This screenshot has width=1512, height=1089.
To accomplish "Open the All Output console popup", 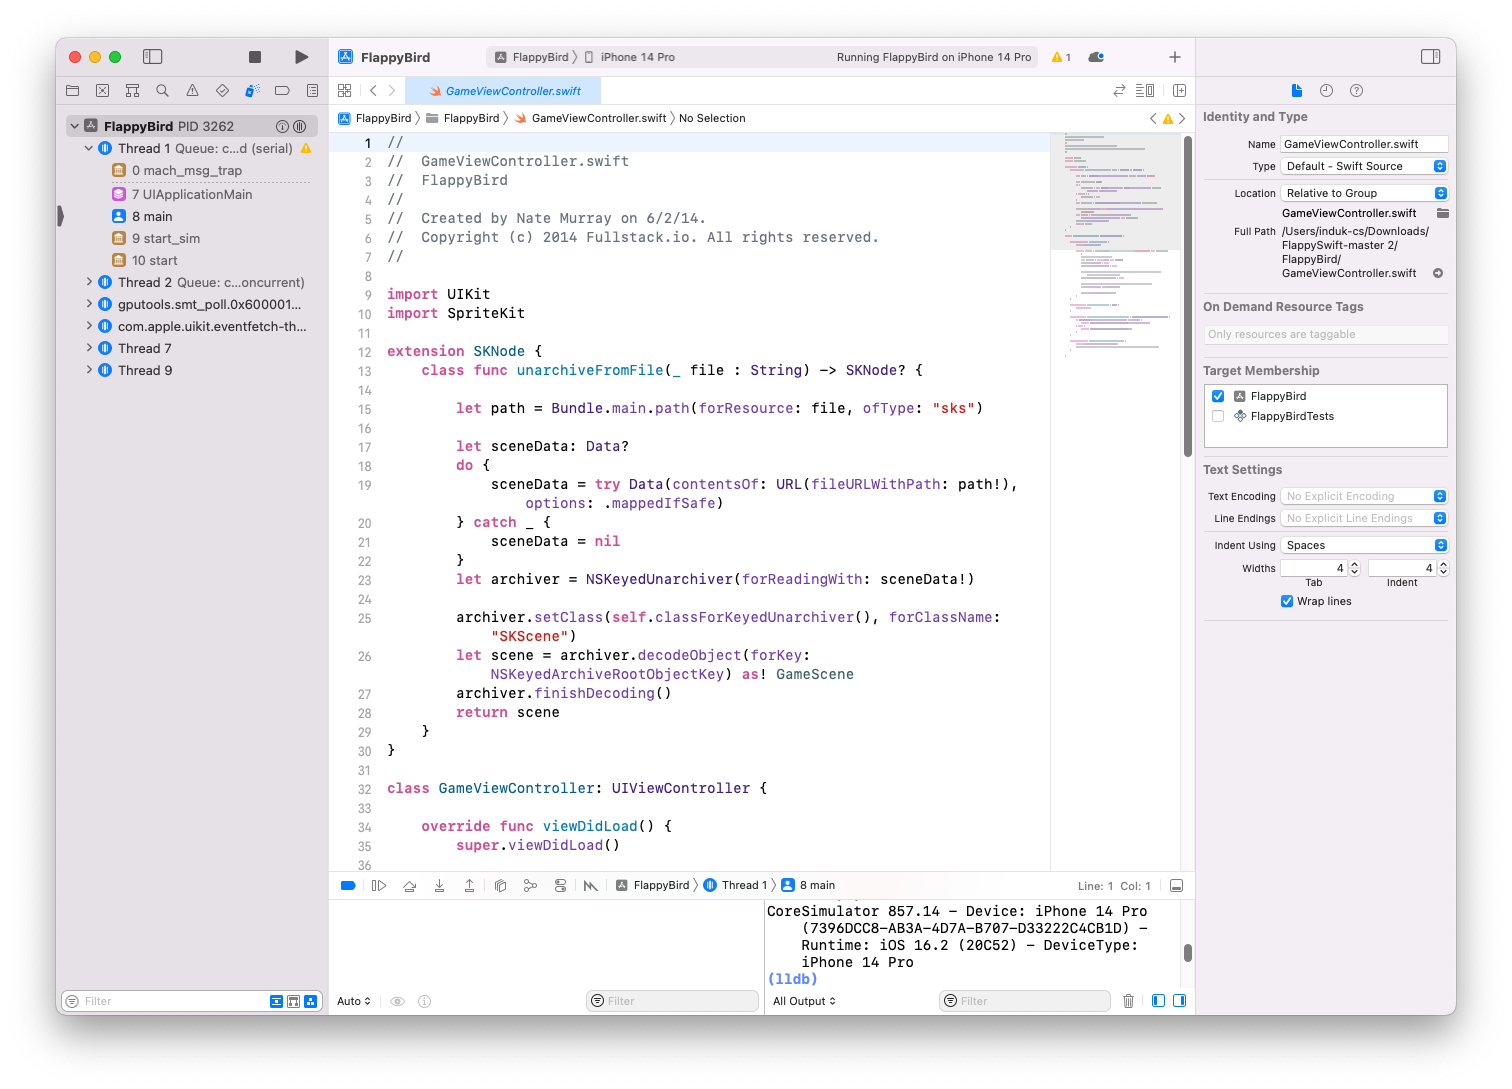I will 804,1001.
